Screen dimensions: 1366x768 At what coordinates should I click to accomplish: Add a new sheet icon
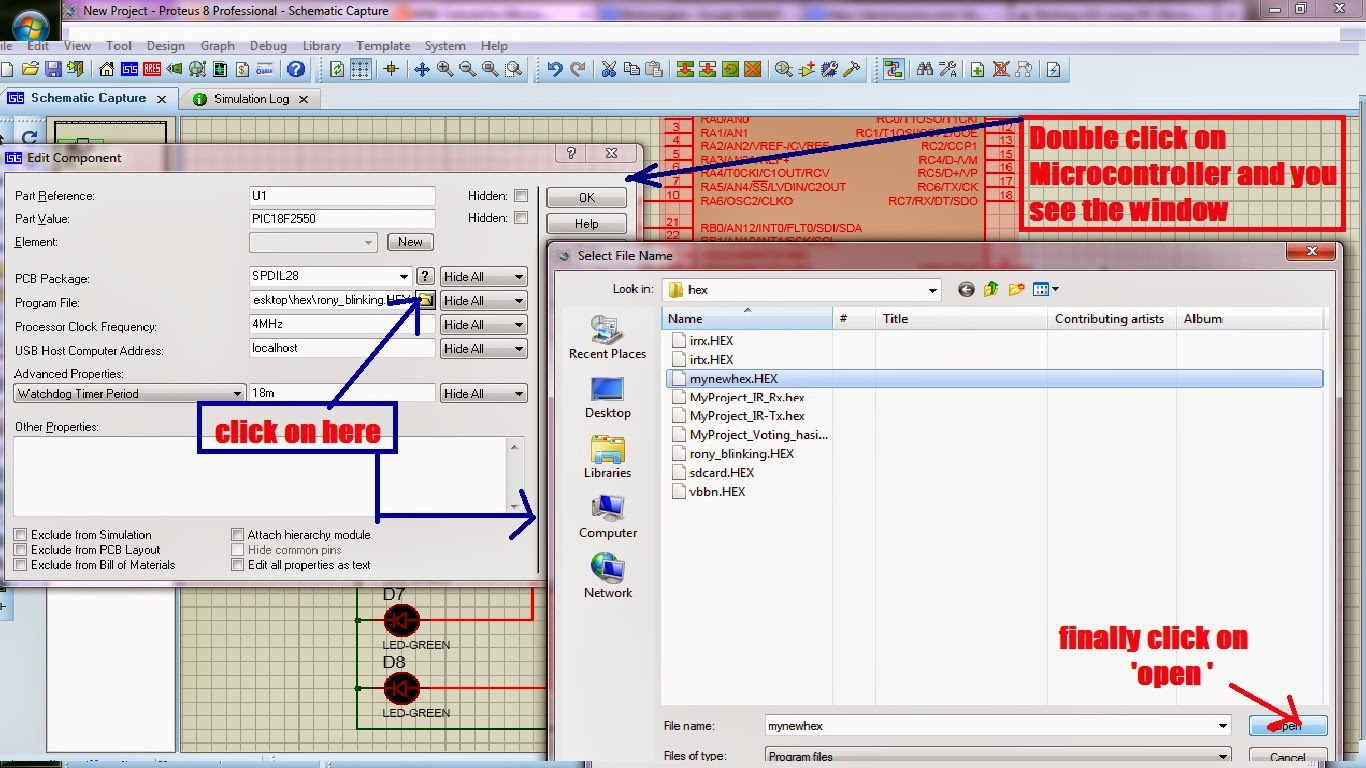coord(977,69)
